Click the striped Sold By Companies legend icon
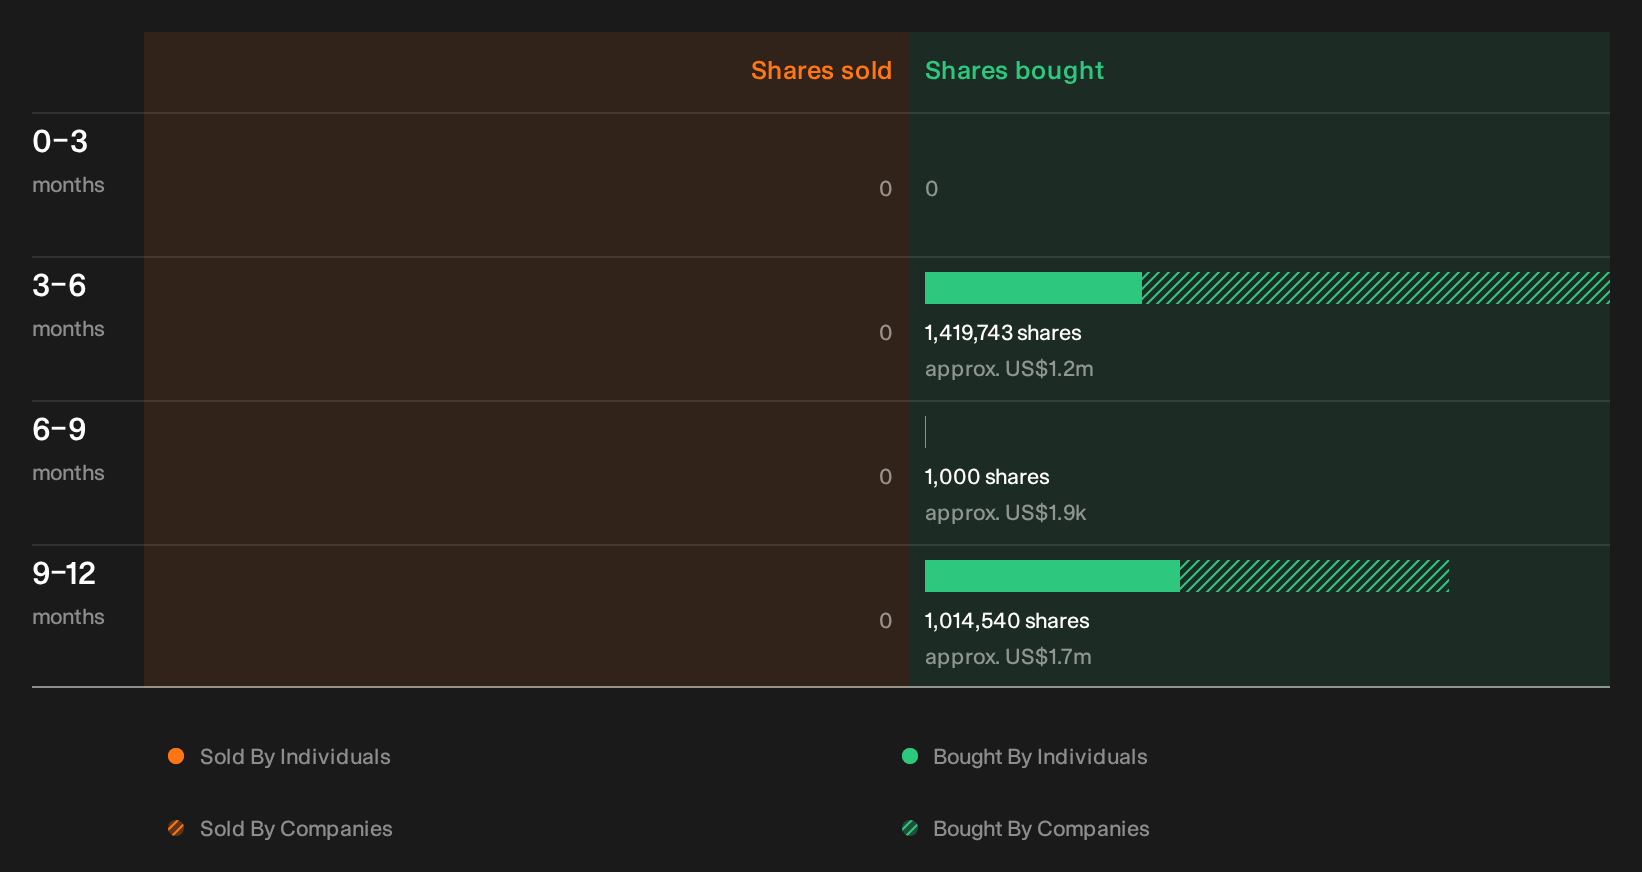 pyautogui.click(x=176, y=828)
